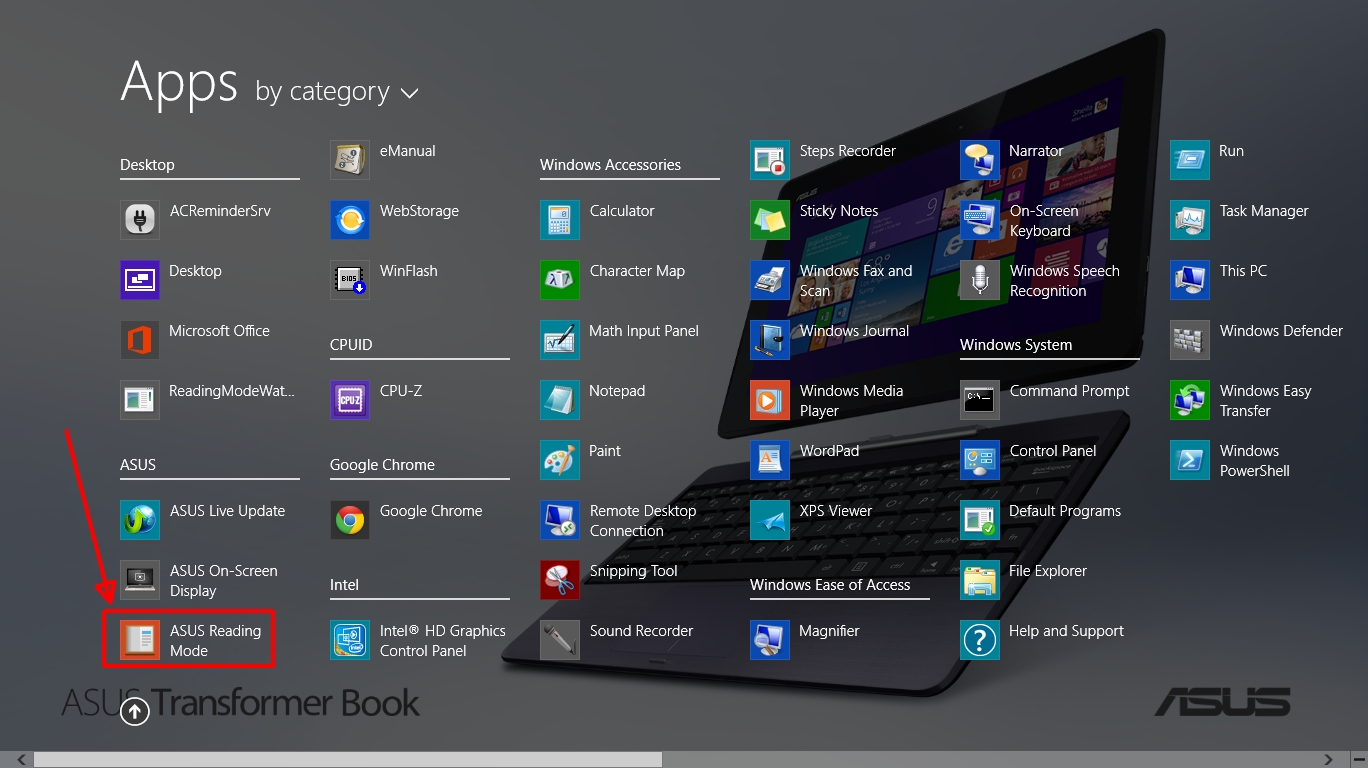Open the XPS Viewer icon

coord(770,520)
